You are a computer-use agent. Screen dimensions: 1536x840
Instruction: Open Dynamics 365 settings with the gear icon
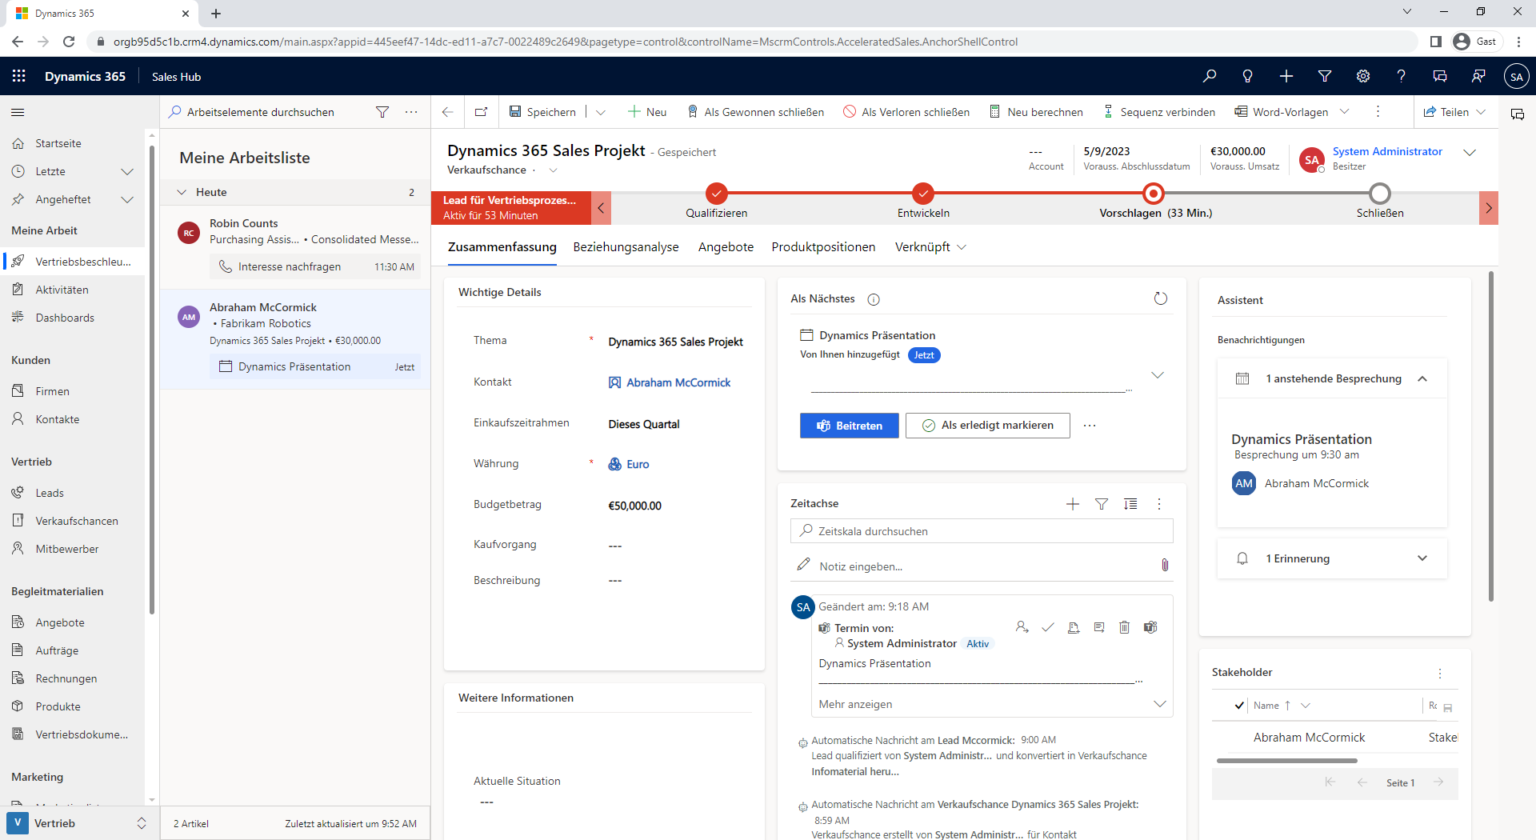point(1362,76)
